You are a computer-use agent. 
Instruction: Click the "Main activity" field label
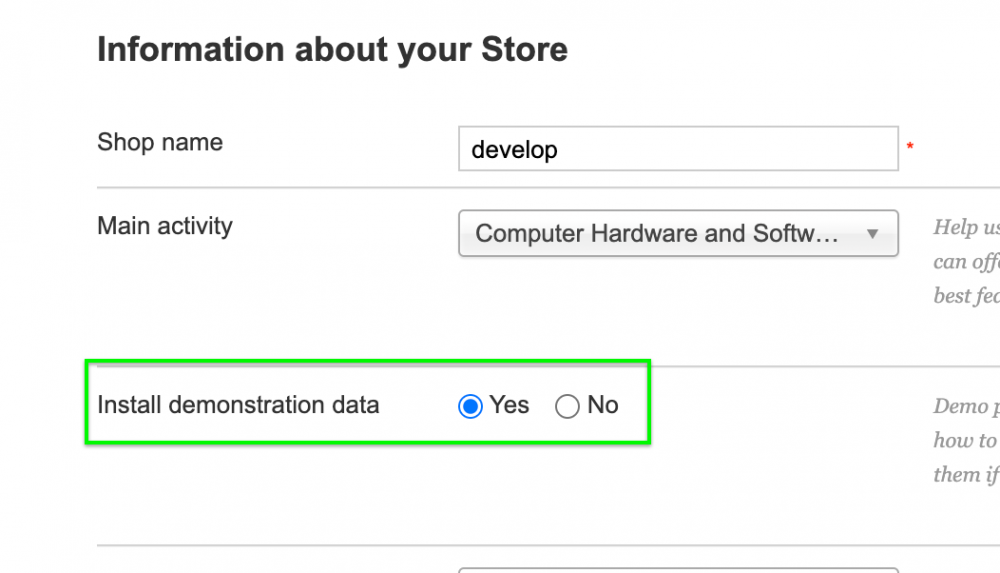coord(165,226)
